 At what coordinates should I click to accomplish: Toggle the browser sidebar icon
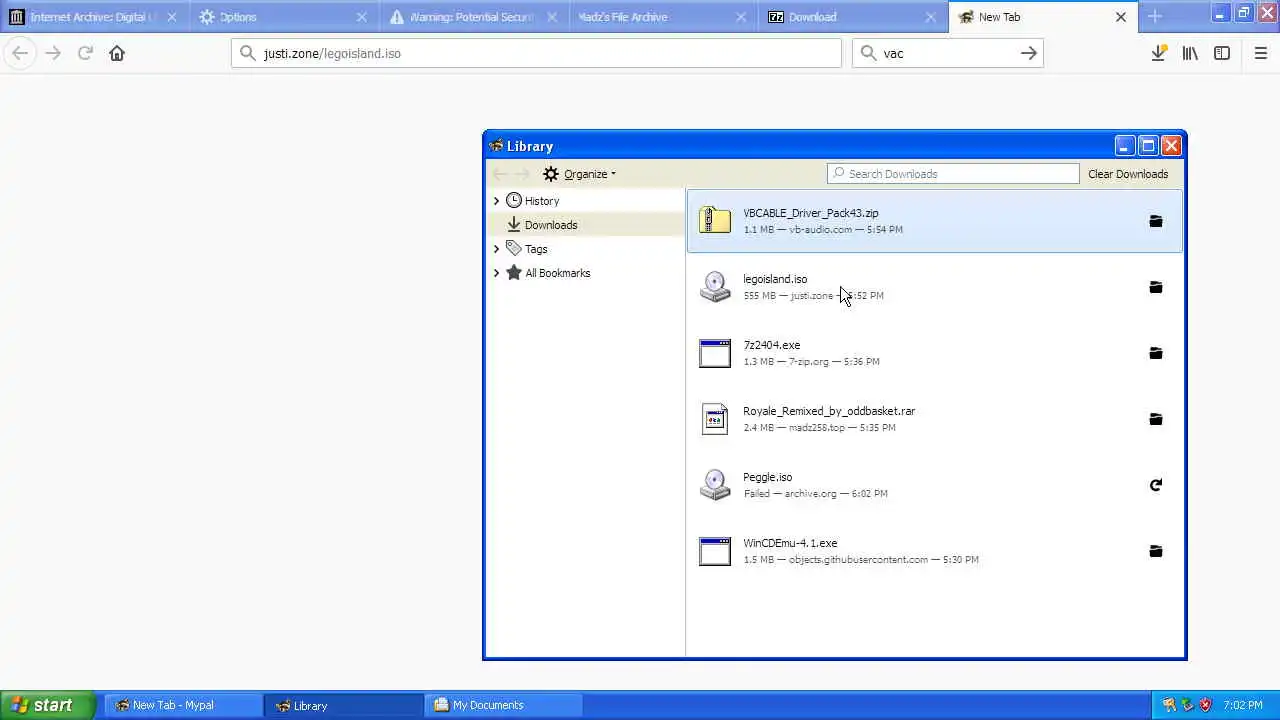[x=1222, y=53]
